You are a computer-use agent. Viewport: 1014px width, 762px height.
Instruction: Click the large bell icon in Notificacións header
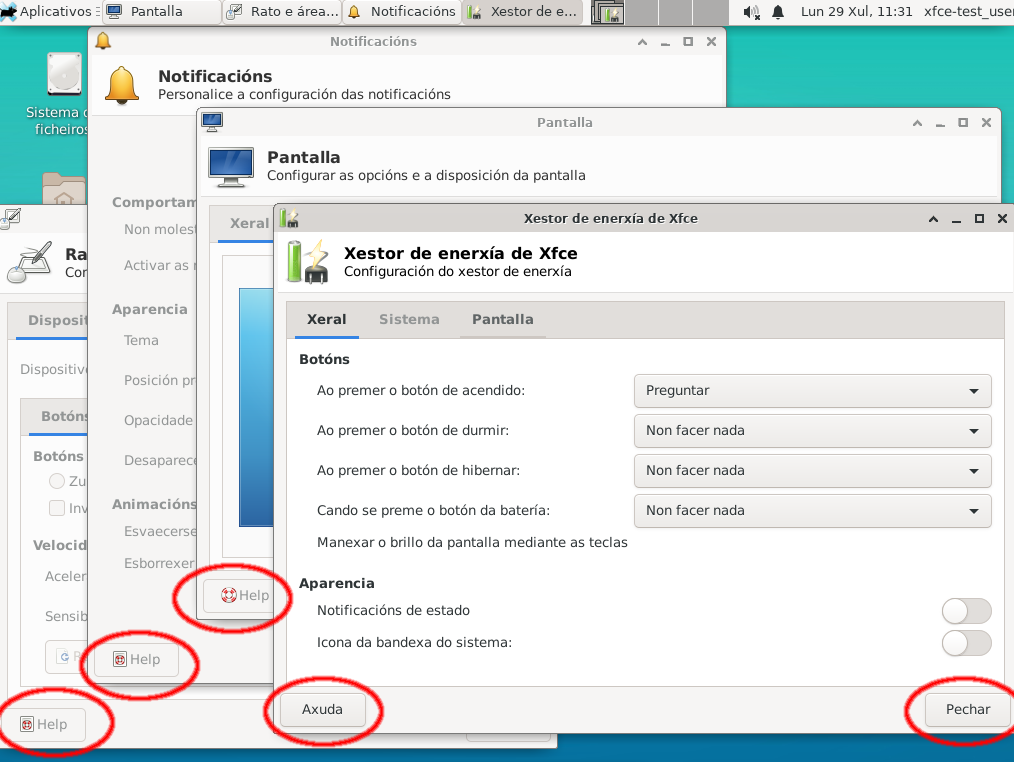tap(123, 85)
